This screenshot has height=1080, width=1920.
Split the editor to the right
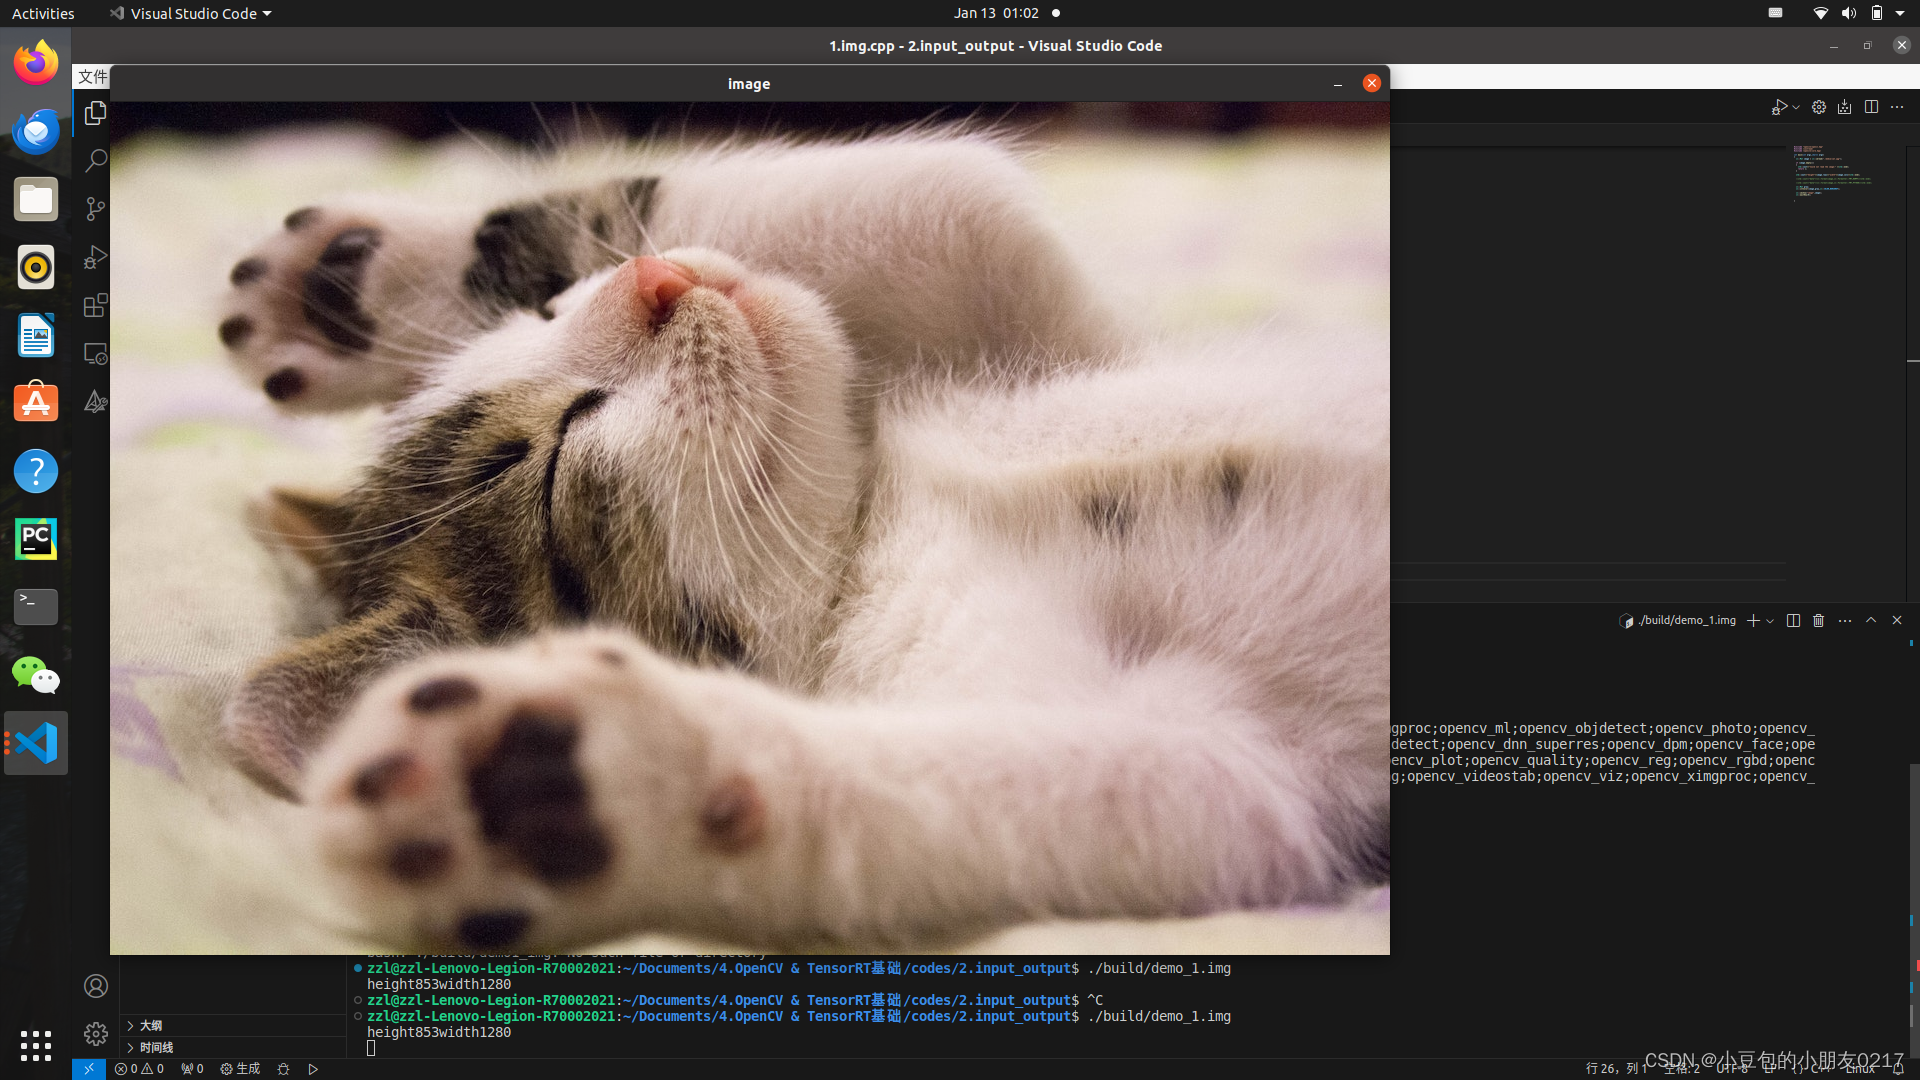point(1871,107)
